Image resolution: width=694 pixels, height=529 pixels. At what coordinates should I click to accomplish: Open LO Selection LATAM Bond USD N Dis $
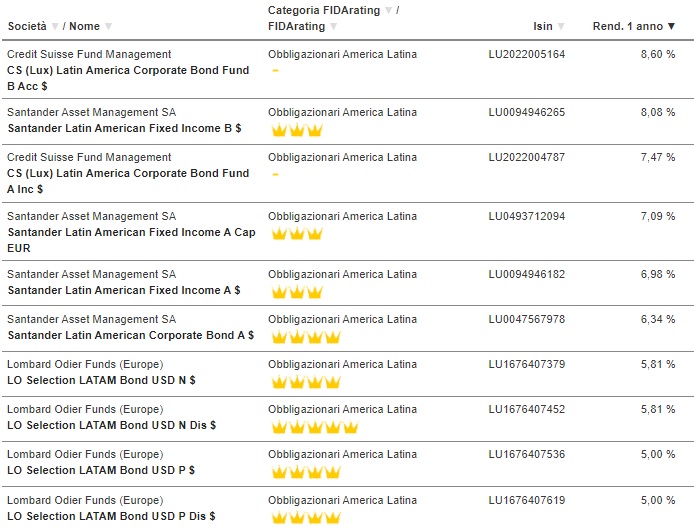point(112,425)
